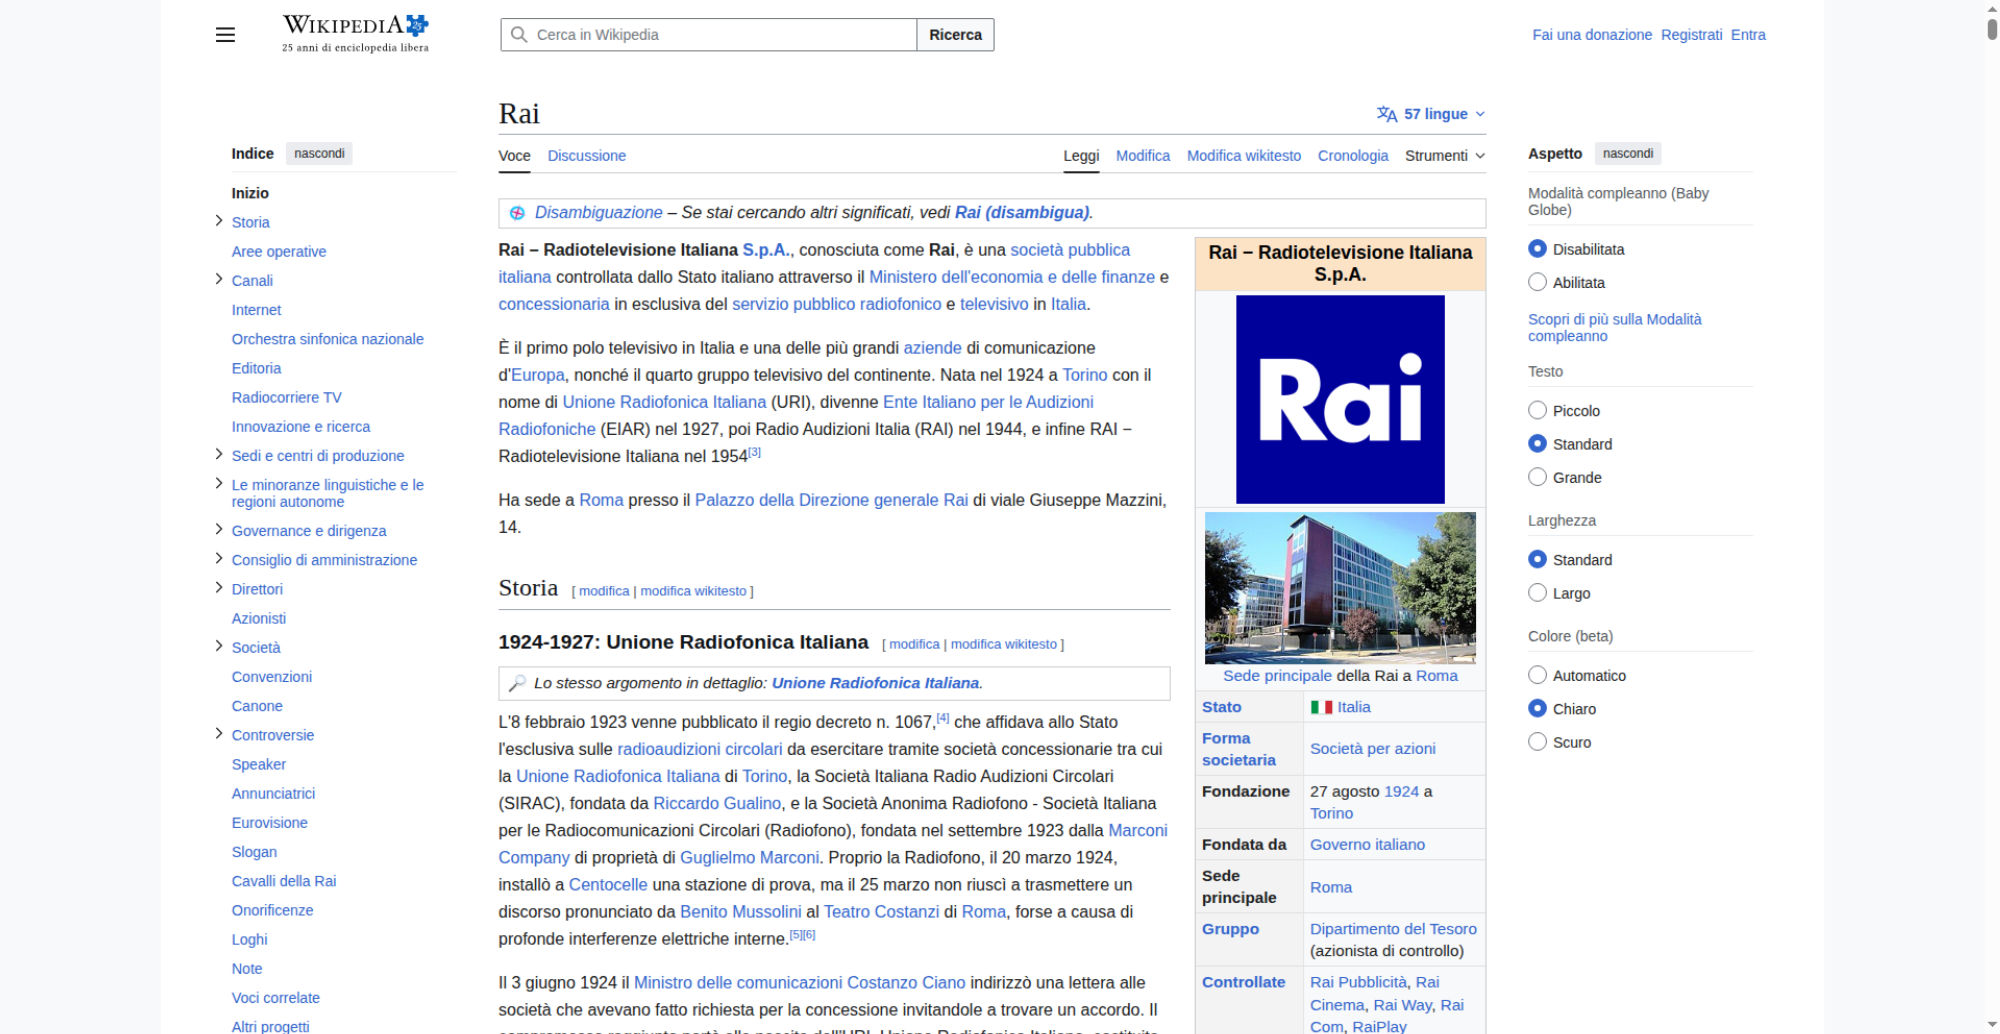
Task: Open the Strumenti dropdown menu
Action: pyautogui.click(x=1444, y=156)
